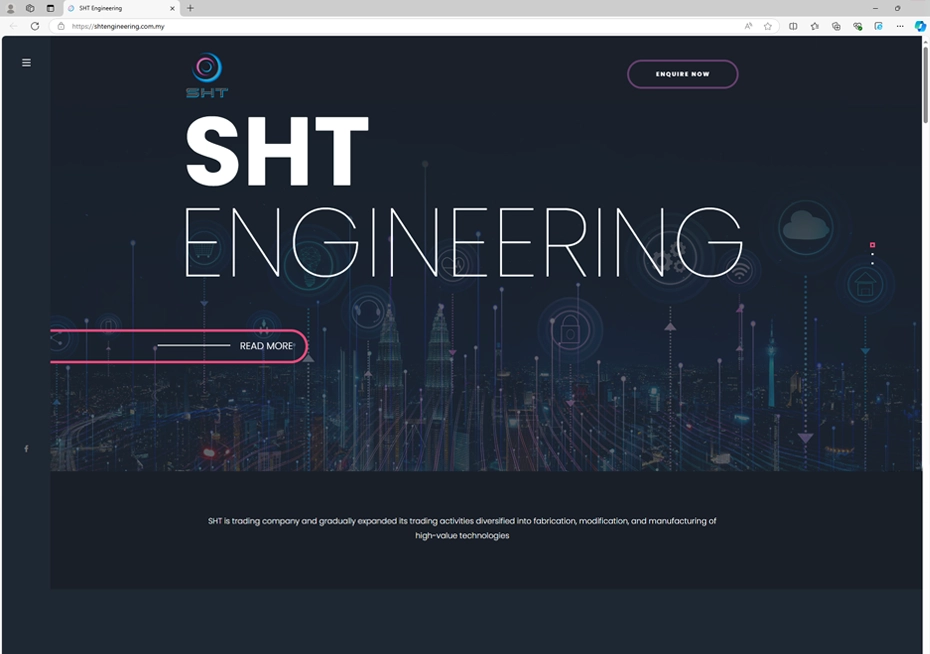The width and height of the screenshot is (930, 654).
Task: Select the SHT Engineering tab
Action: pos(121,8)
